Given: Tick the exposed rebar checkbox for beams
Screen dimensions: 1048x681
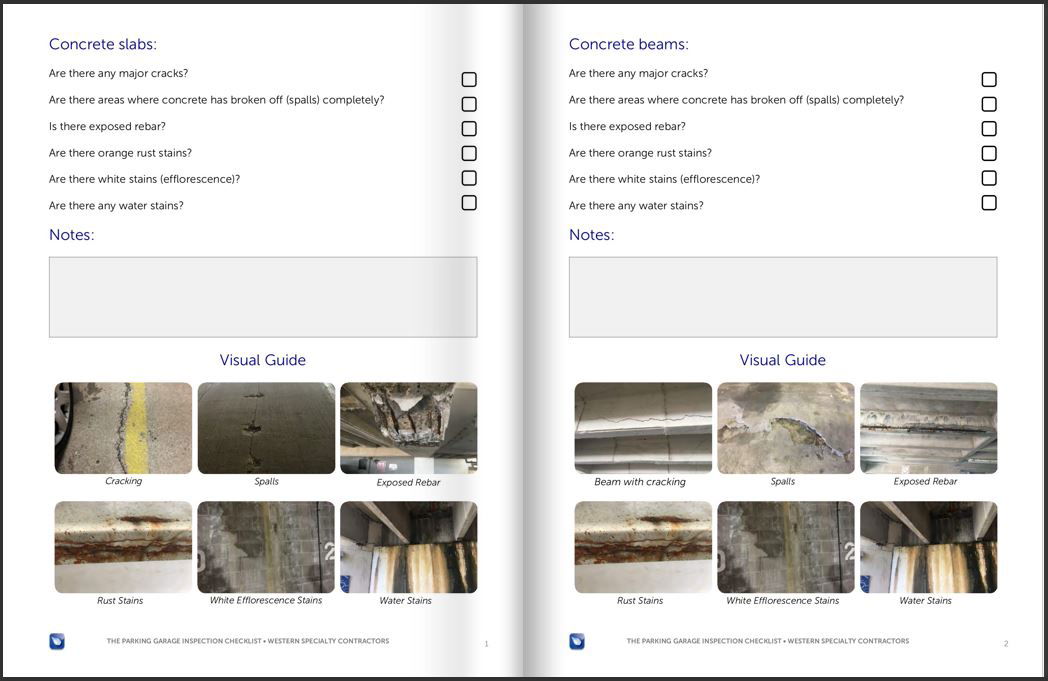Looking at the screenshot, I should tap(989, 128).
